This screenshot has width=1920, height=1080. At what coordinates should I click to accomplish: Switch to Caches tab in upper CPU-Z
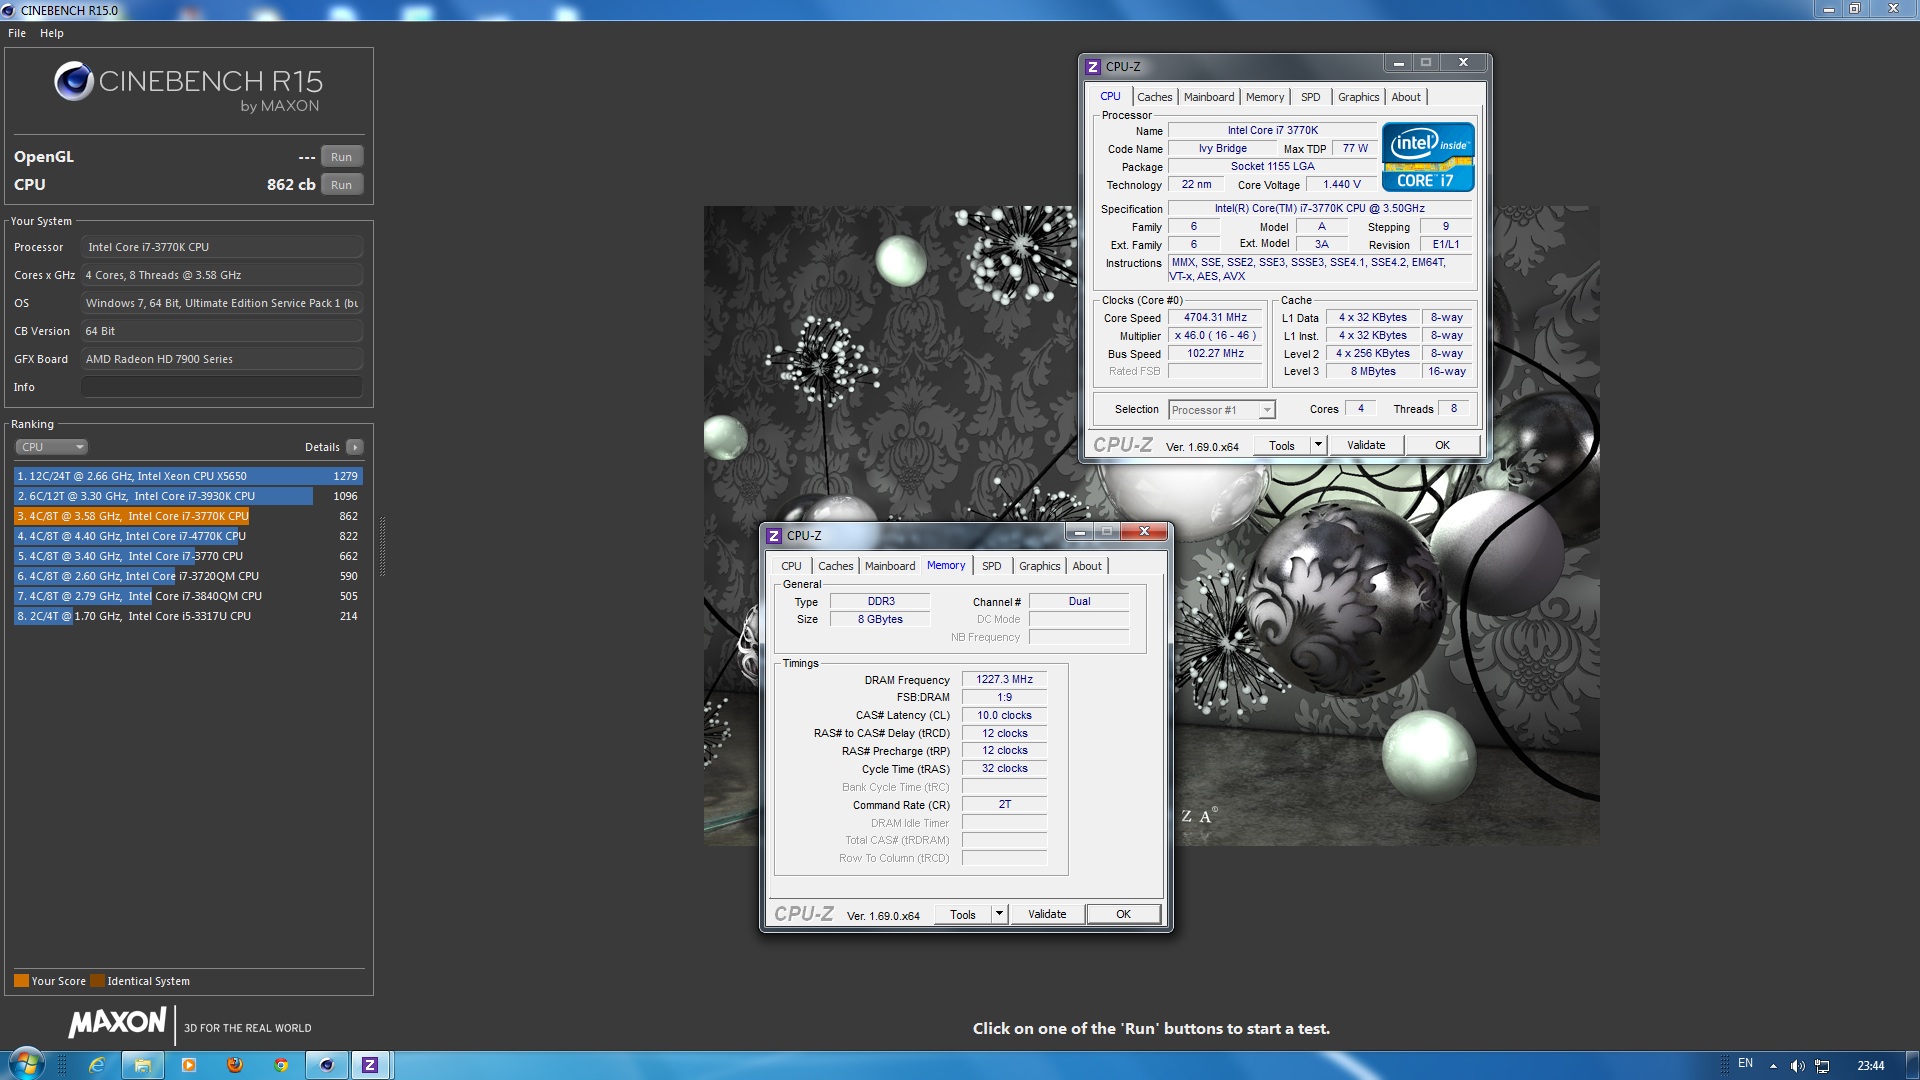pyautogui.click(x=1154, y=97)
